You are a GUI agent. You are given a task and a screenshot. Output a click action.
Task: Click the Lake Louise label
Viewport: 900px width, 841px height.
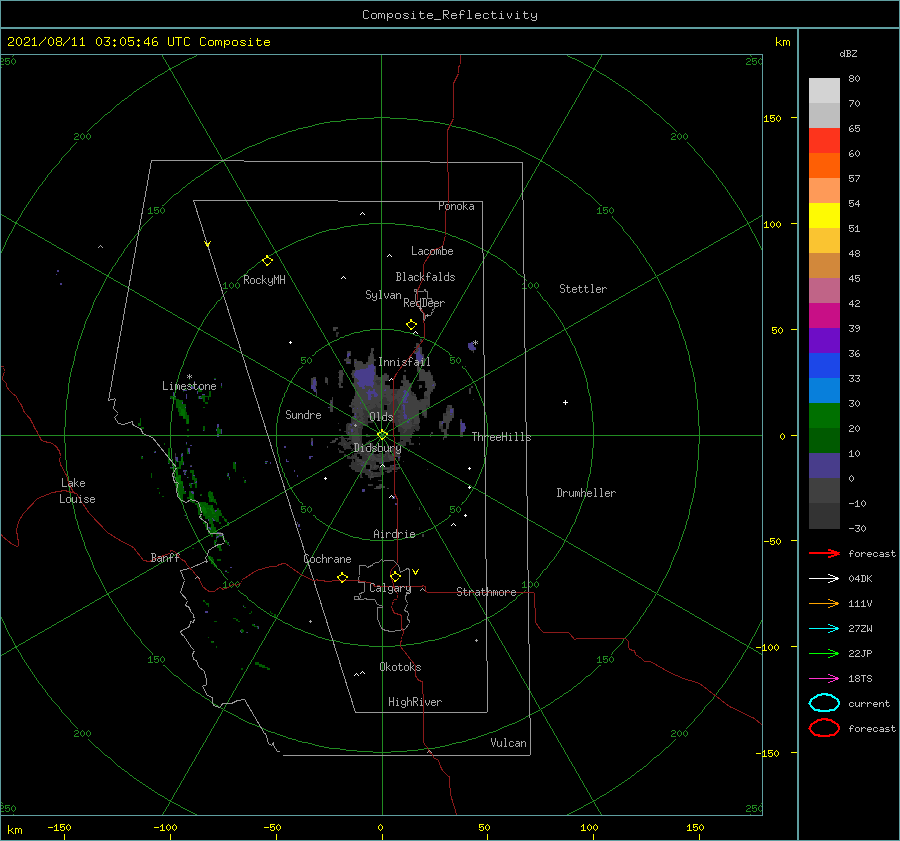pyautogui.click(x=77, y=491)
